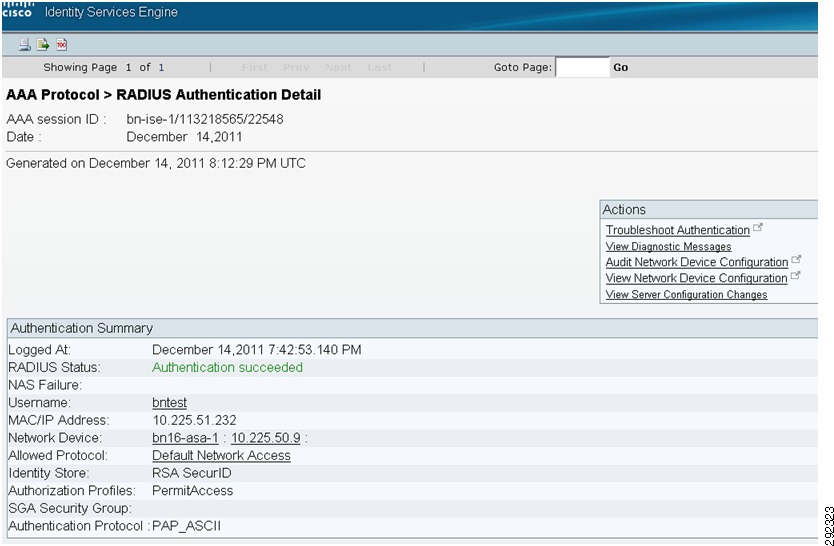Image resolution: width=834 pixels, height=546 pixels.
Task: Select the Logged At timestamp value
Action: click(x=256, y=350)
